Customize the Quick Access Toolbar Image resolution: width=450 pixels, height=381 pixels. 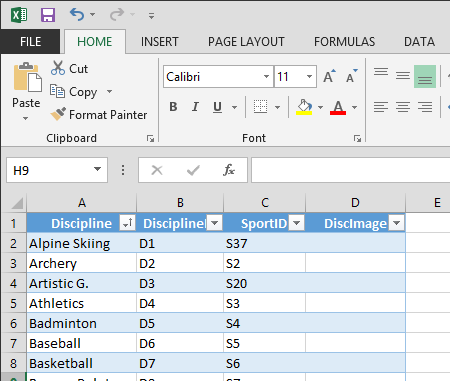click(x=151, y=16)
